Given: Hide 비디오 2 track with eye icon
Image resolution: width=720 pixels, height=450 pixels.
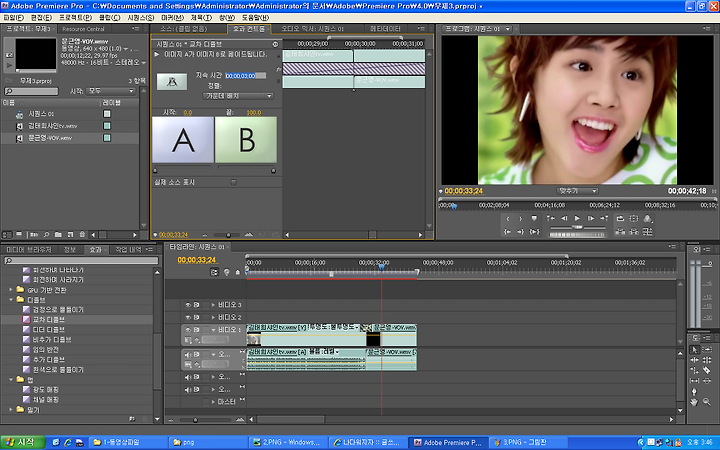Looking at the screenshot, I should [188, 317].
